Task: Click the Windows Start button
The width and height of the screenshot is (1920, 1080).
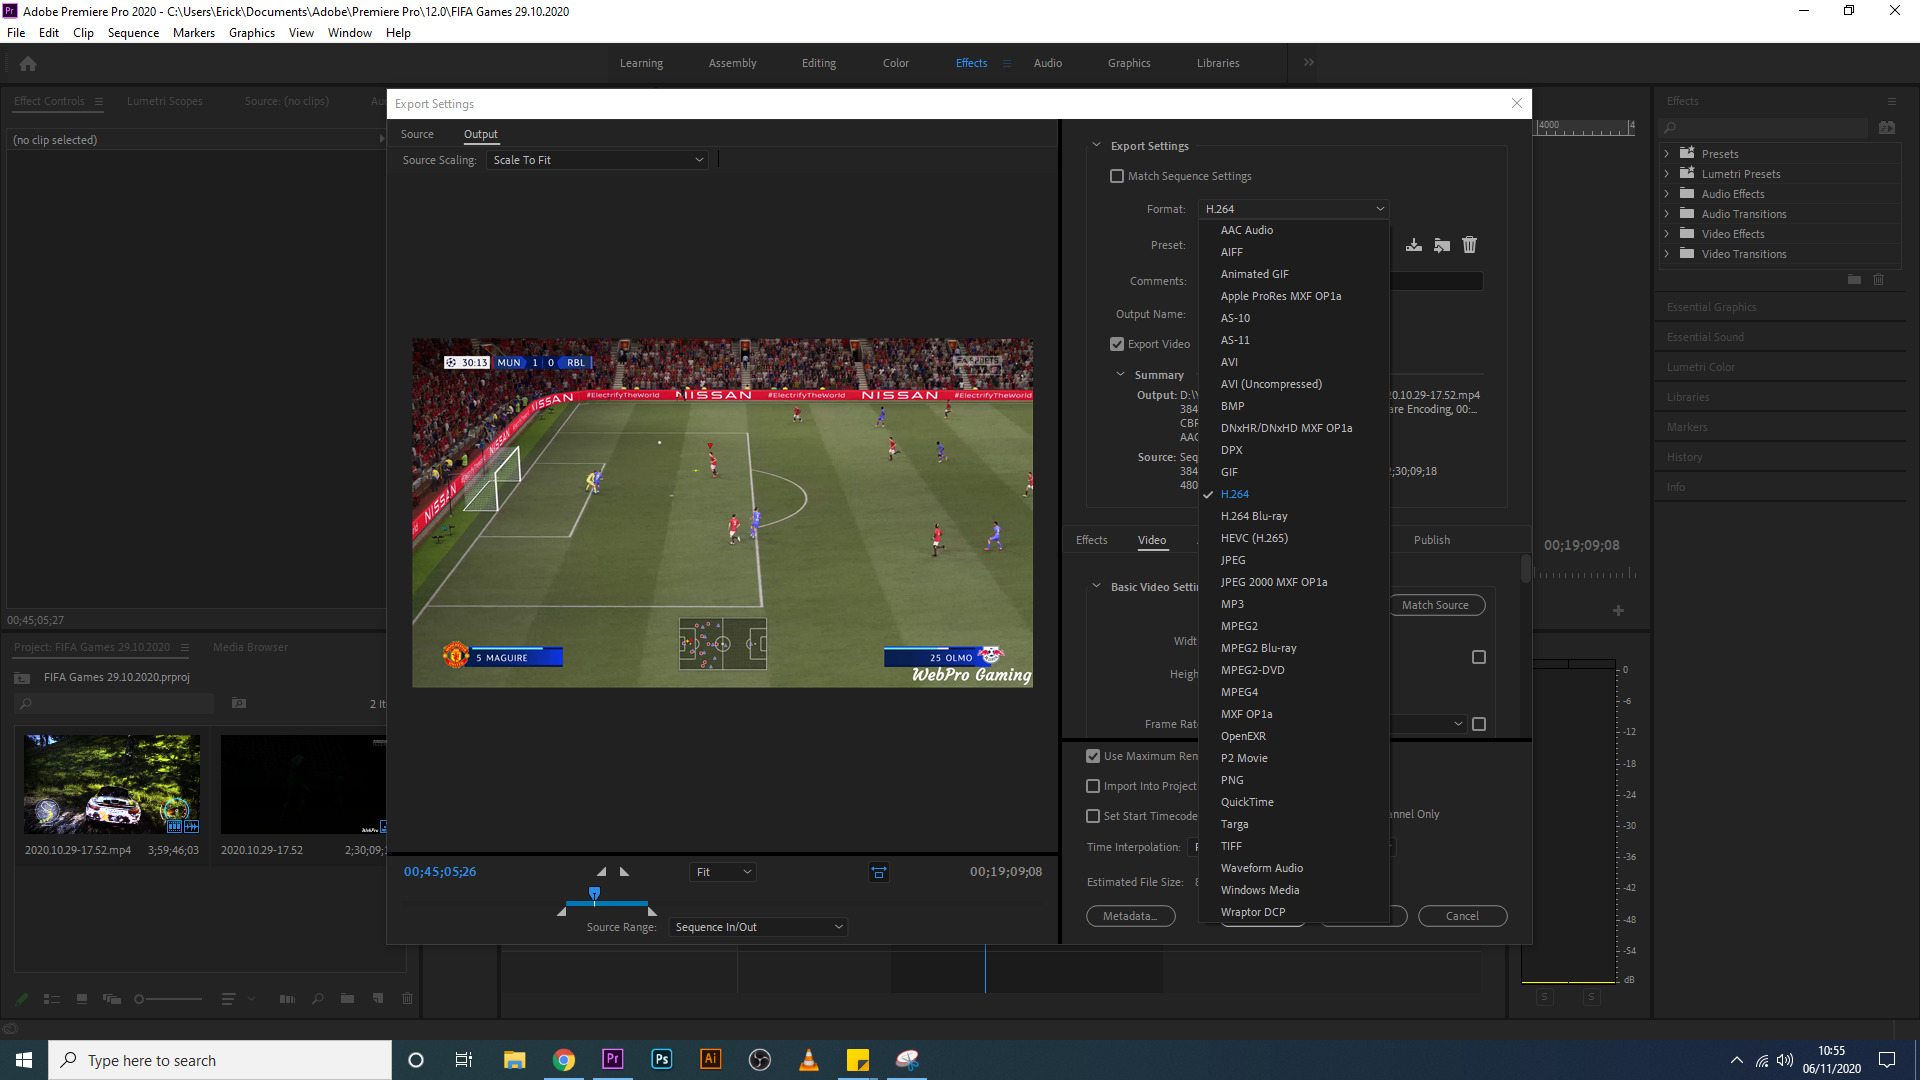Action: pyautogui.click(x=24, y=1059)
